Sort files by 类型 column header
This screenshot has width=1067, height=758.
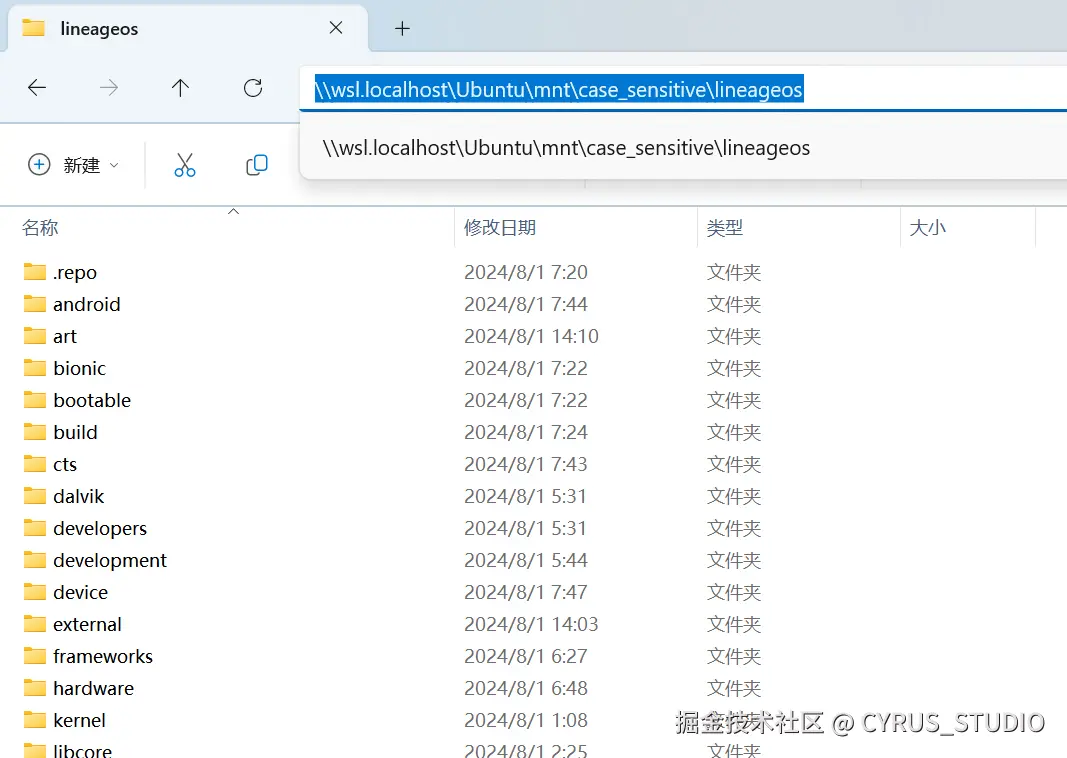click(x=725, y=227)
